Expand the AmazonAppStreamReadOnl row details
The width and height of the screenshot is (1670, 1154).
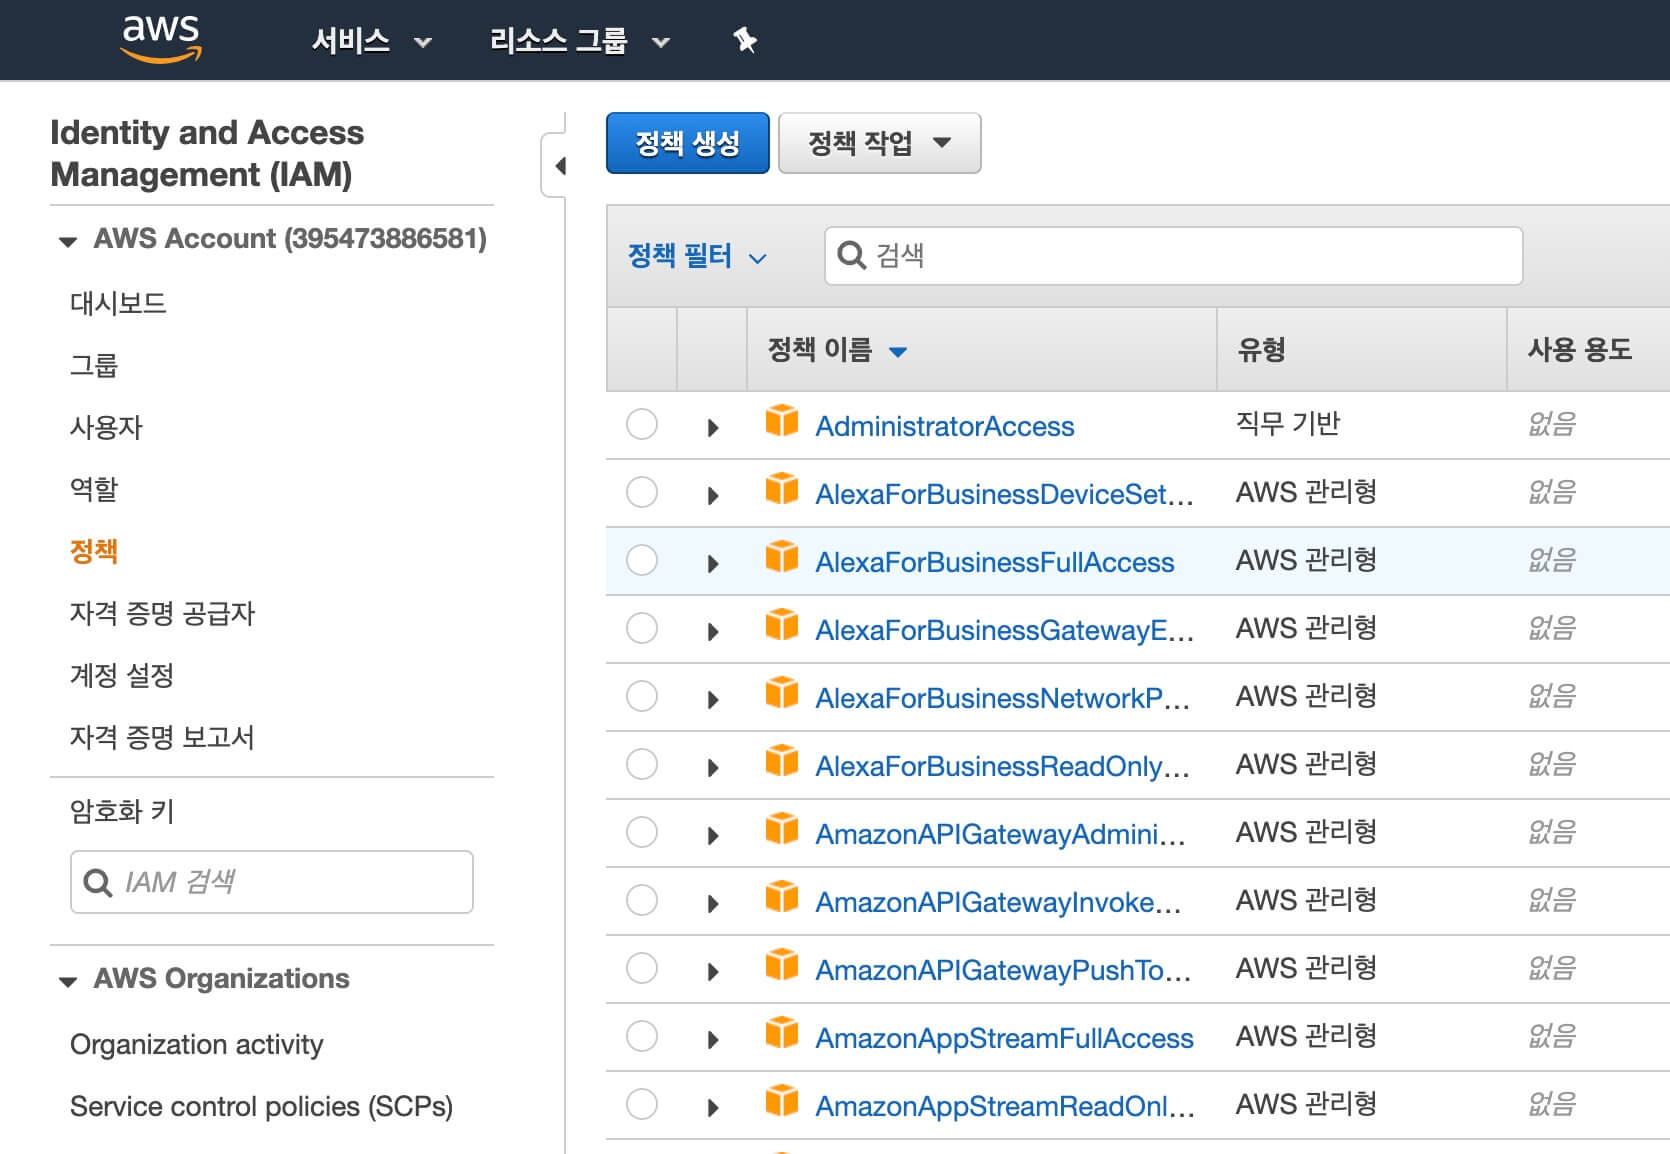point(713,1108)
